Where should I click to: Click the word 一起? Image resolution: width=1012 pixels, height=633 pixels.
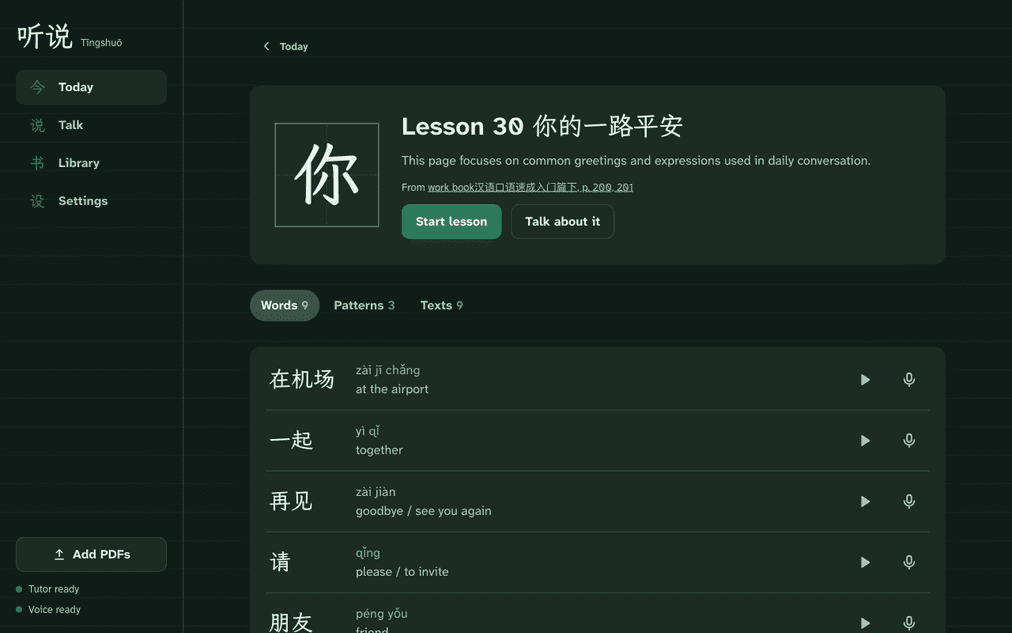pyautogui.click(x=291, y=441)
